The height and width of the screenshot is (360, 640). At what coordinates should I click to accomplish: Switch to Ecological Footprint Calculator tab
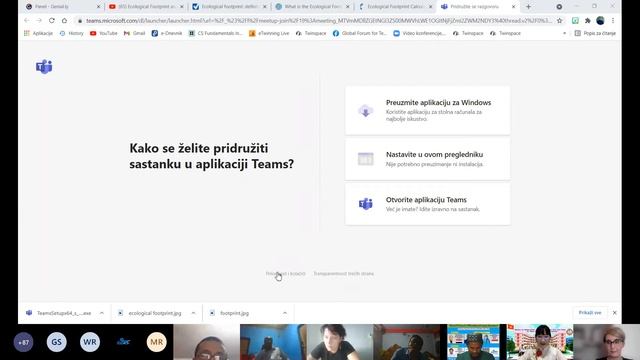tap(396, 7)
